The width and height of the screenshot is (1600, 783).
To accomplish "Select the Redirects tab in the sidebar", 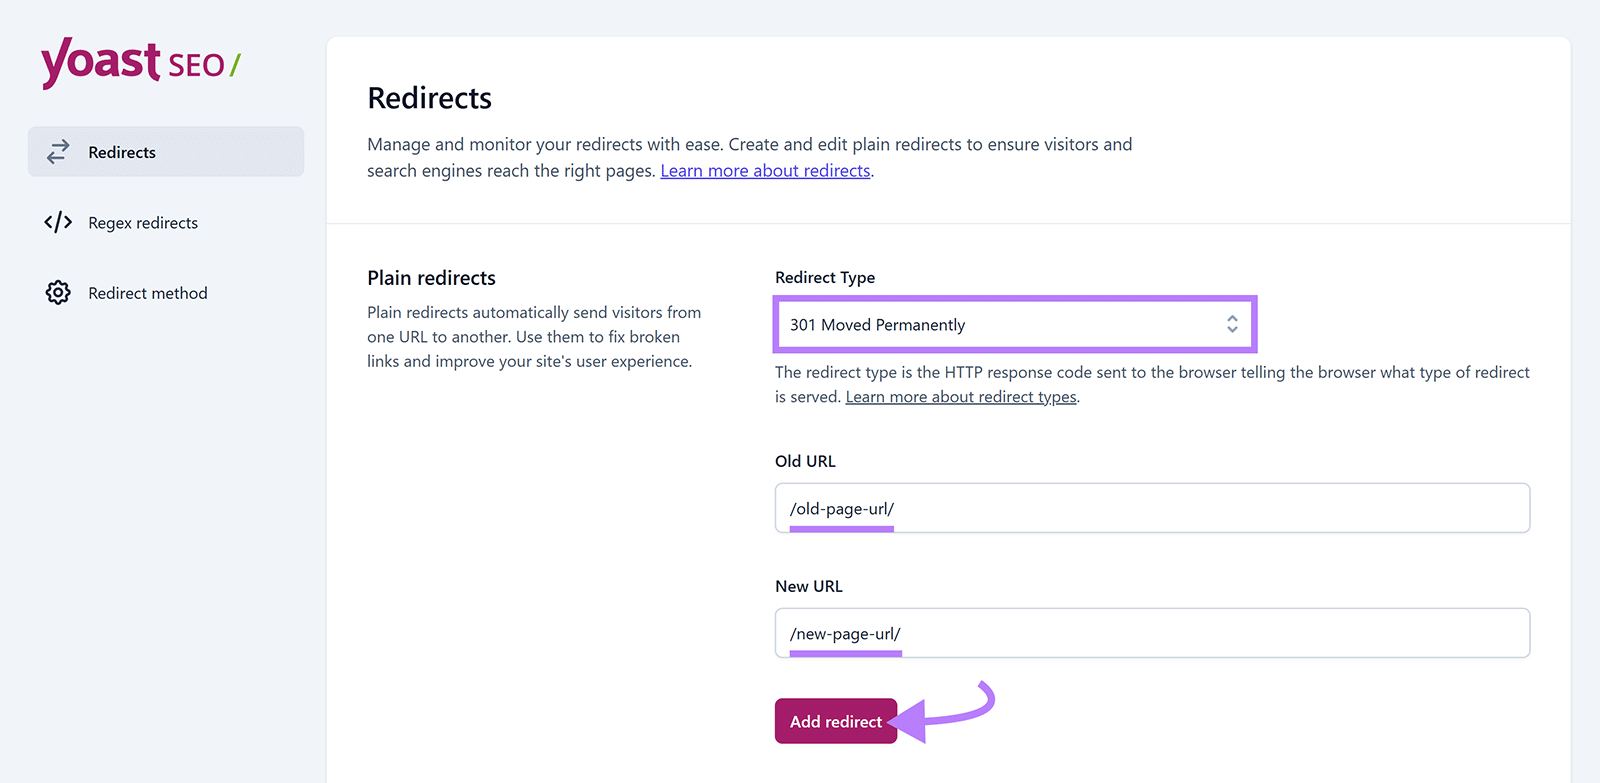I will point(122,151).
